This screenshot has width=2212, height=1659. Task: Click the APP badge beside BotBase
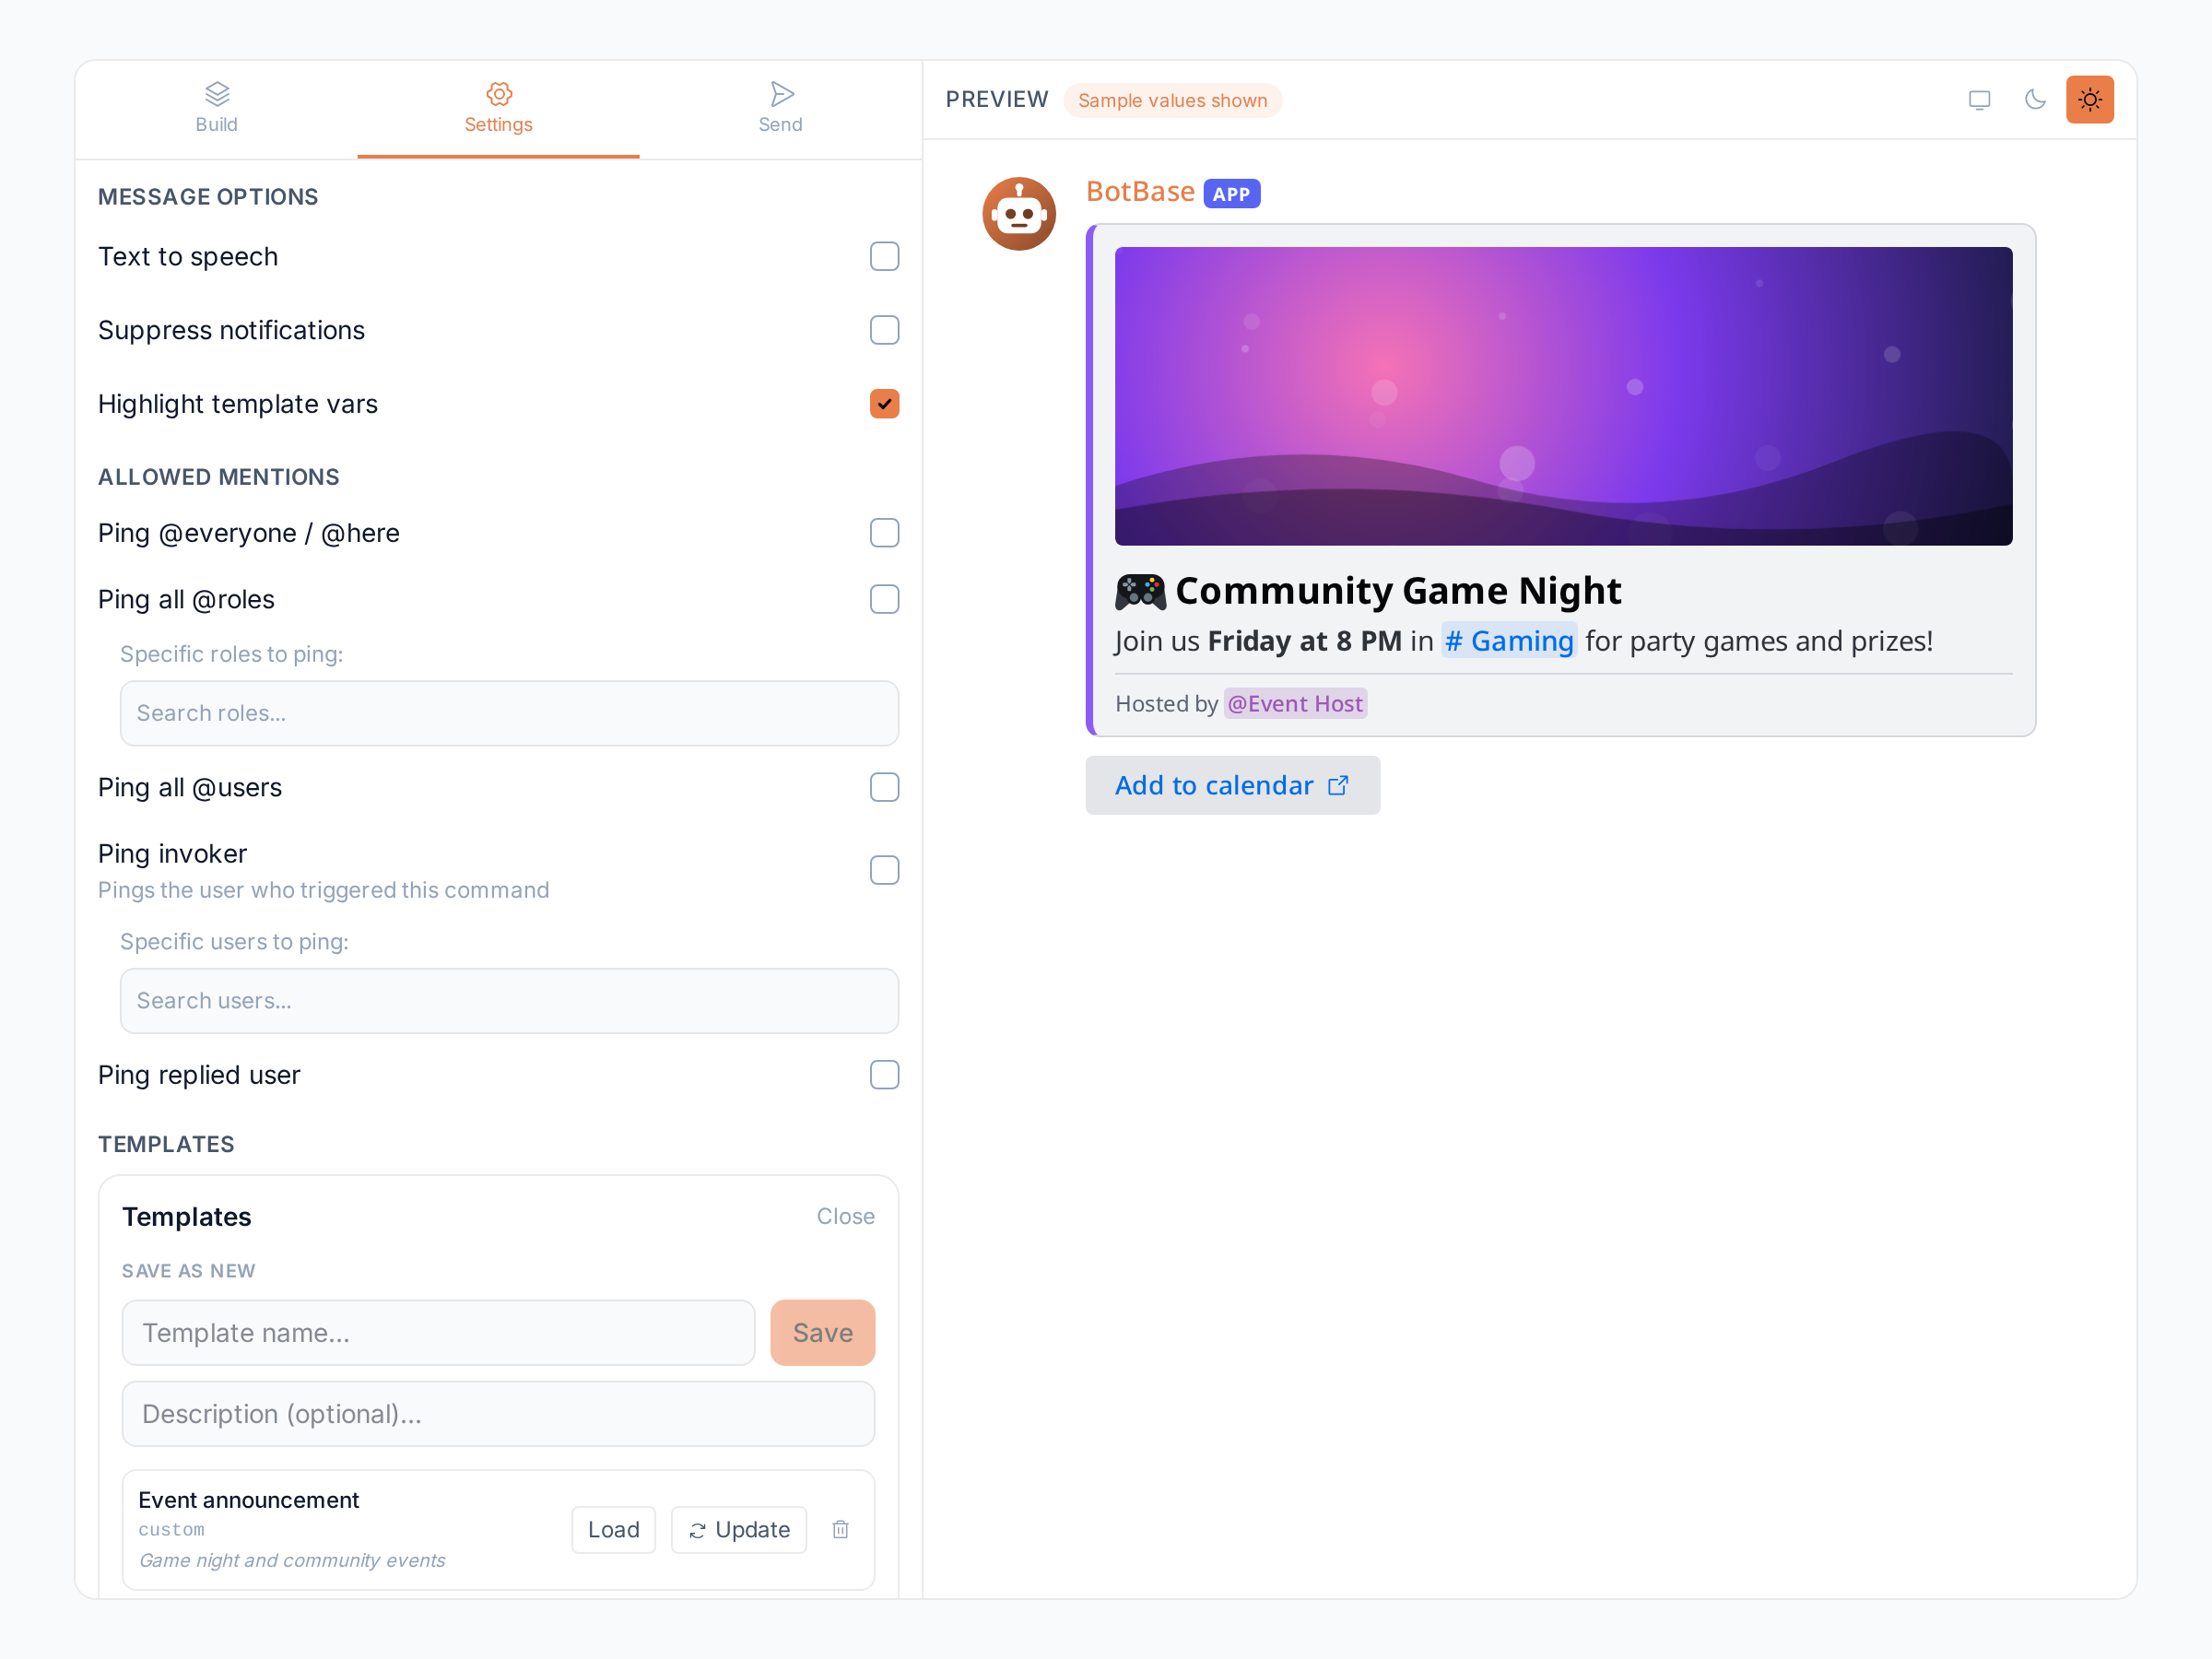point(1231,194)
